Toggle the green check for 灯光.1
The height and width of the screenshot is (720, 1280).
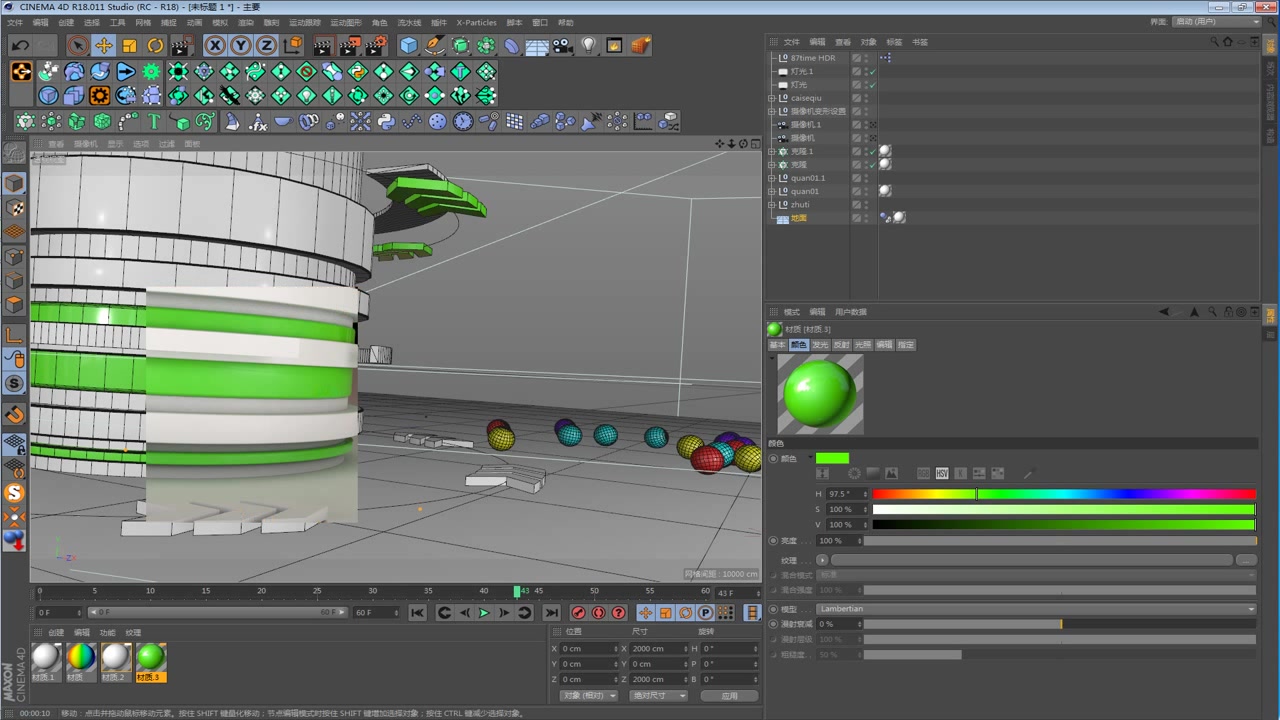[x=872, y=72]
